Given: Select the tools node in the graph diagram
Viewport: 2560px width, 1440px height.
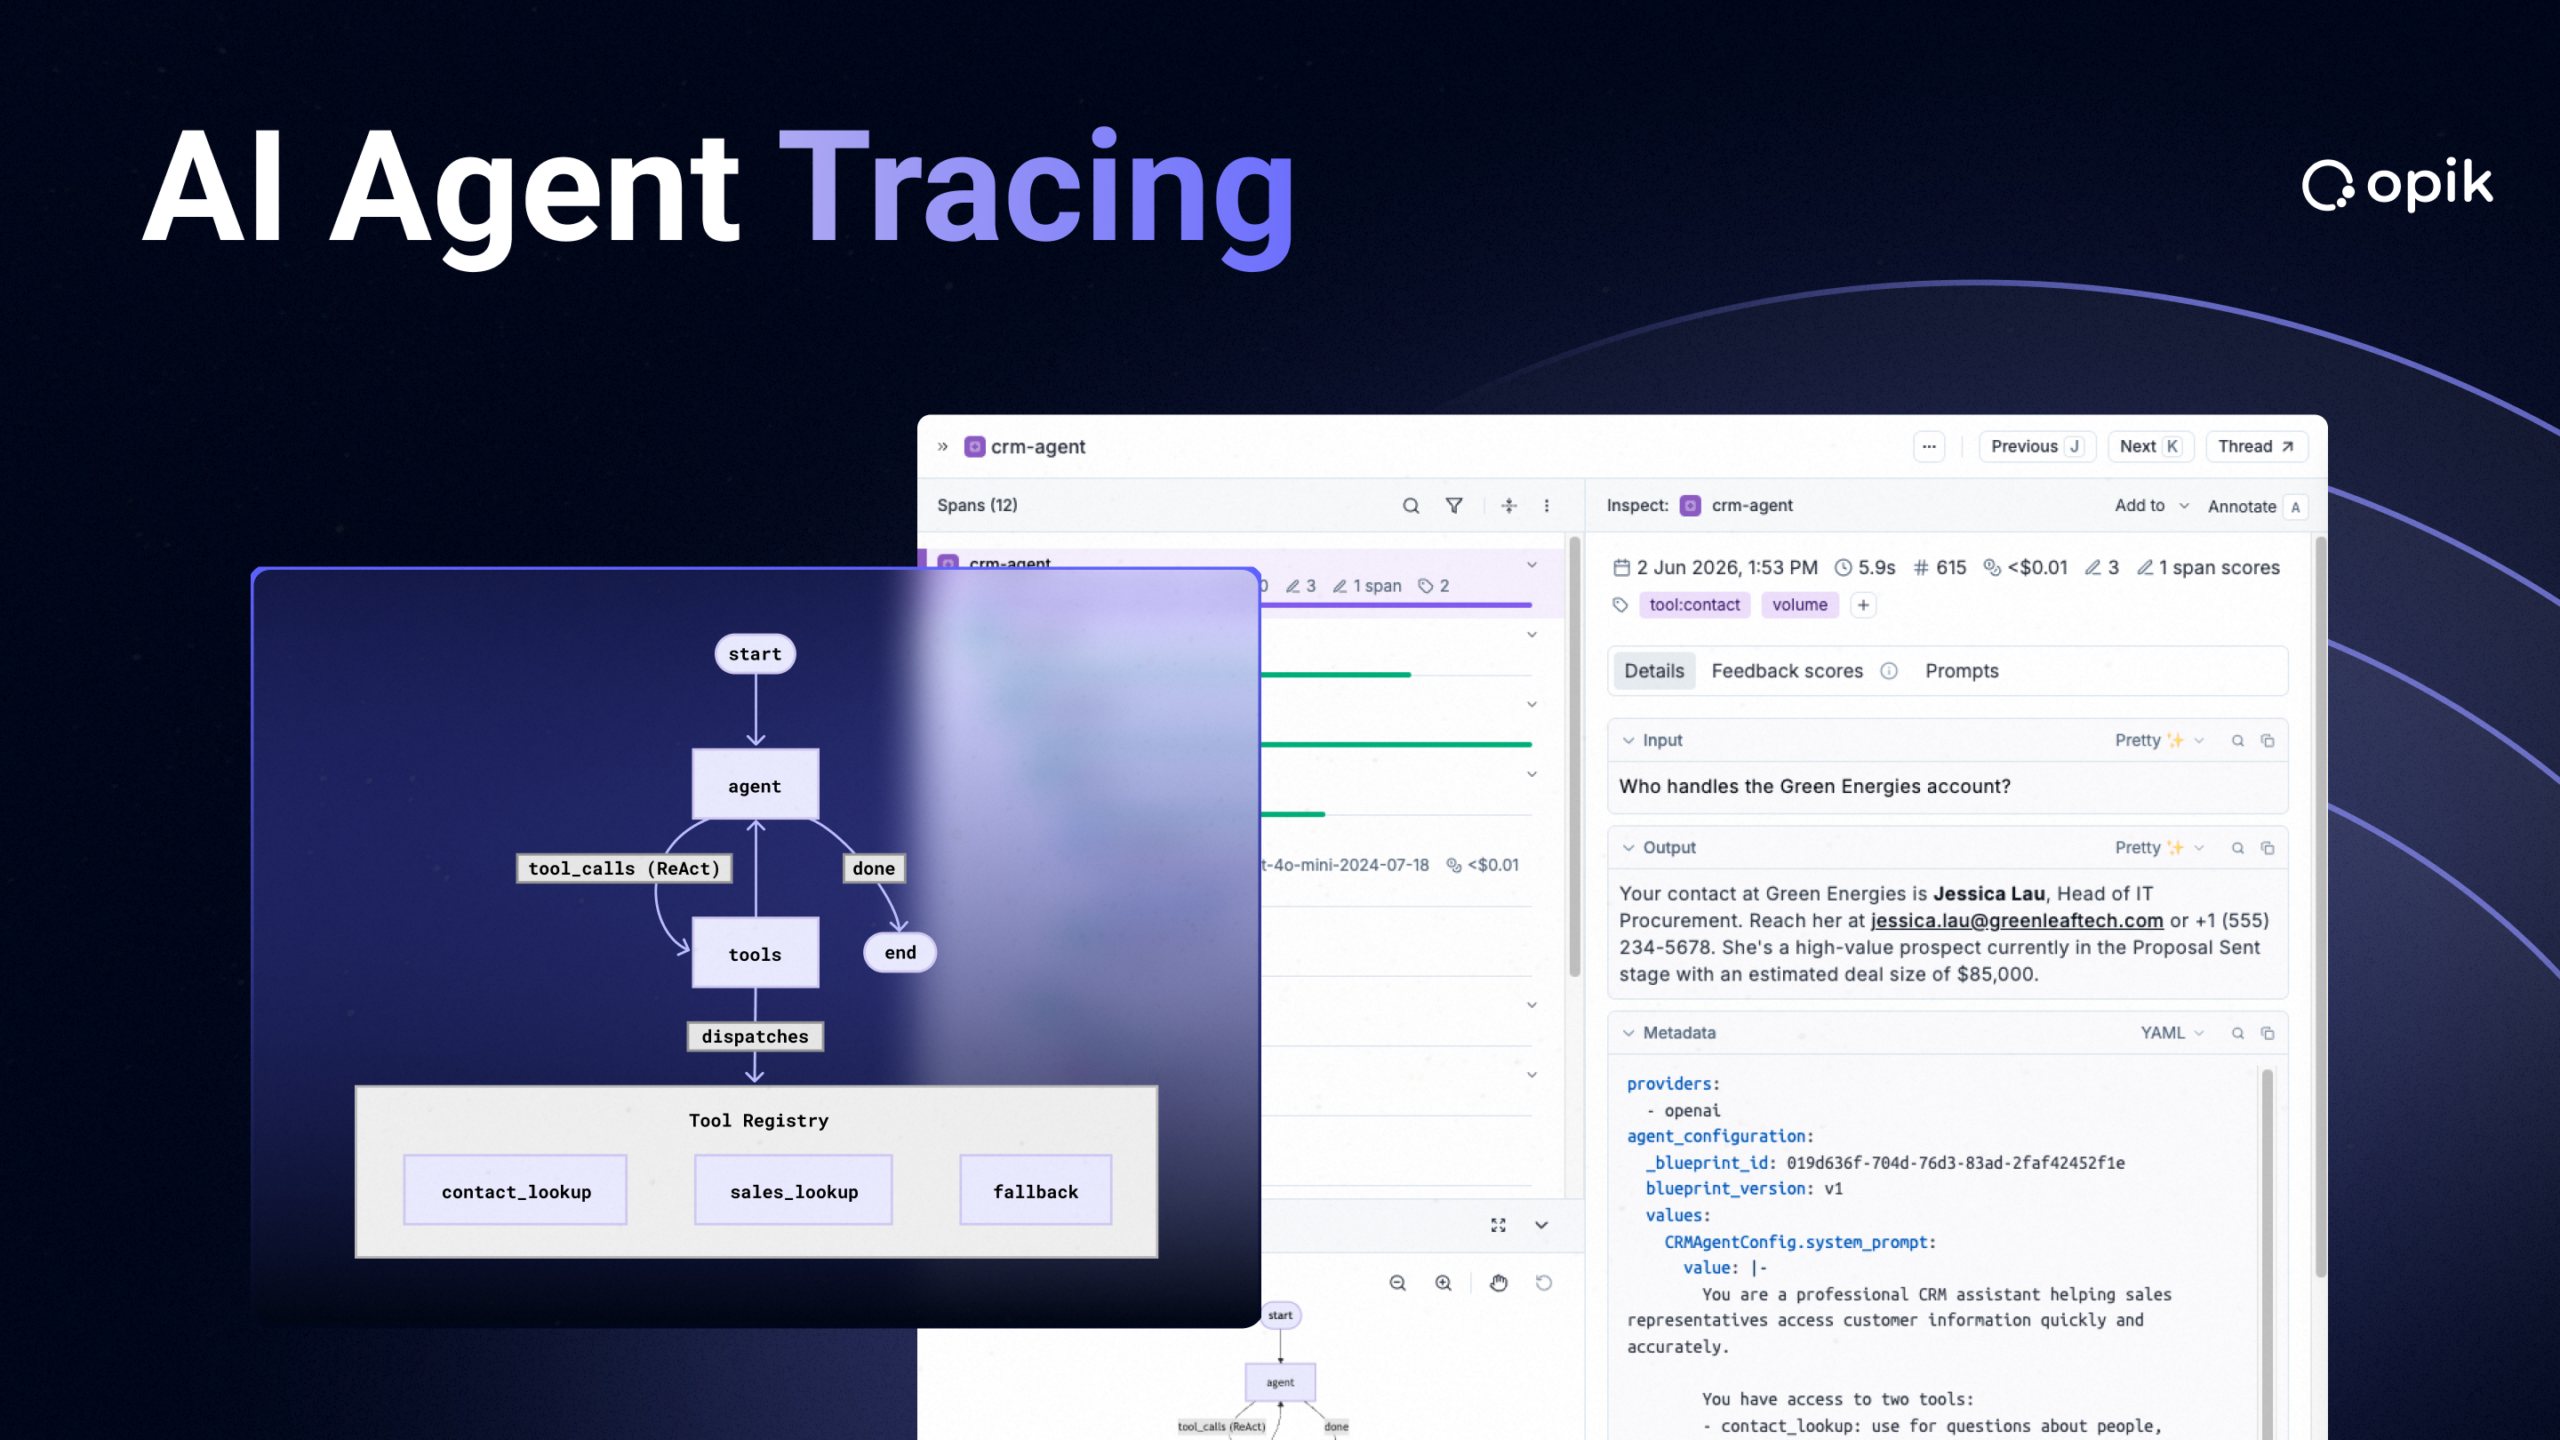Looking at the screenshot, I should tap(755, 953).
